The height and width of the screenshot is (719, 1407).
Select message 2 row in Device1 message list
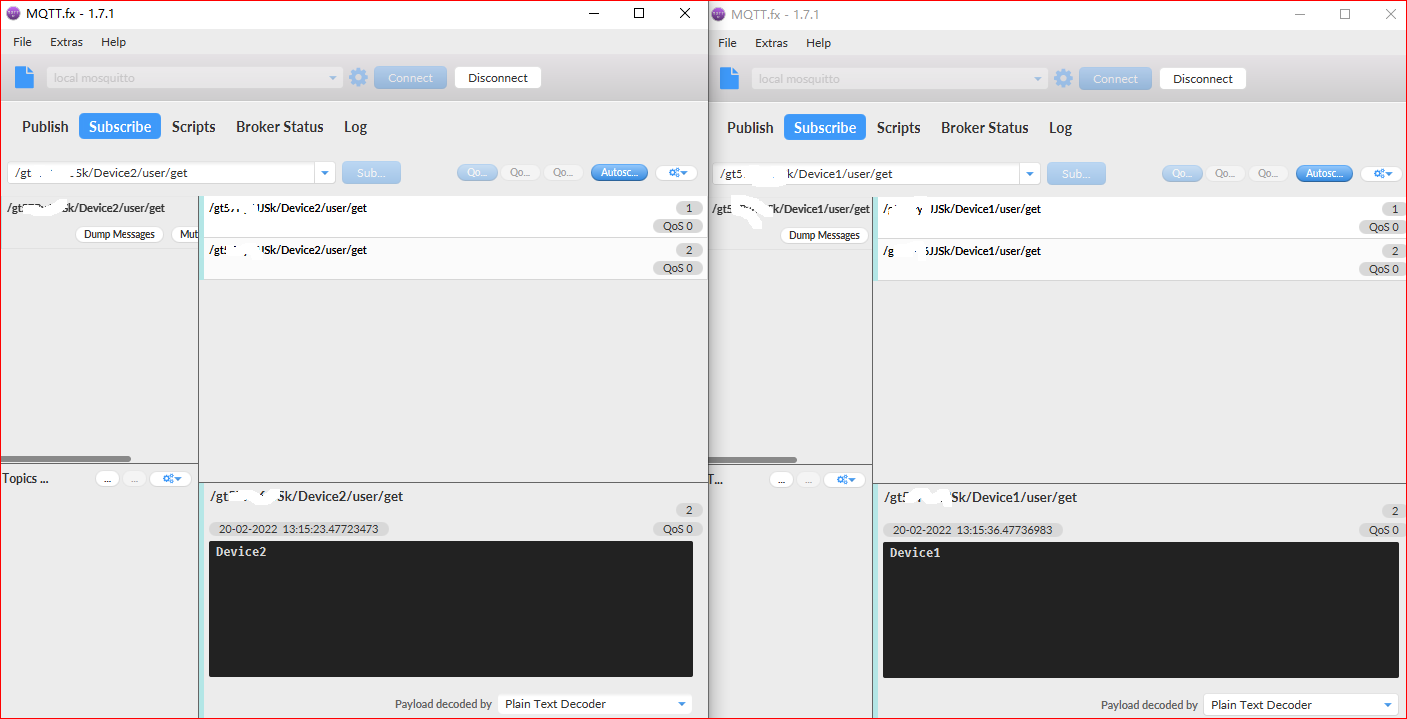point(1141,260)
